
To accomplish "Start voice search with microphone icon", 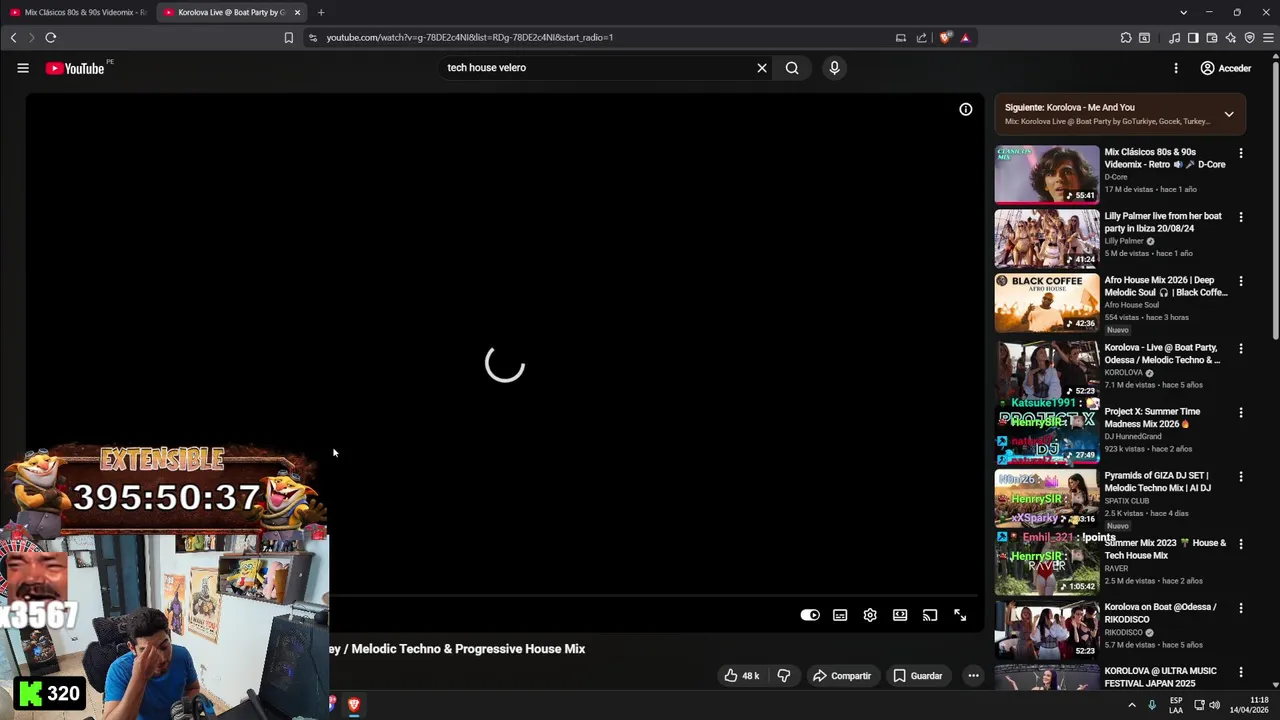I will click(834, 68).
